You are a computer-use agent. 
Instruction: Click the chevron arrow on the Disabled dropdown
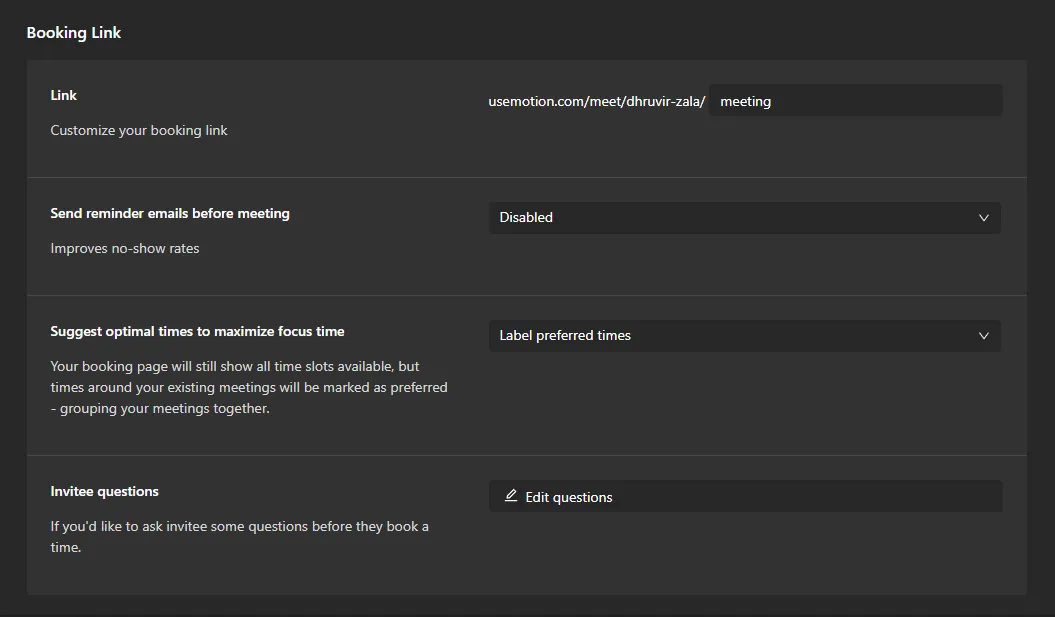point(984,218)
